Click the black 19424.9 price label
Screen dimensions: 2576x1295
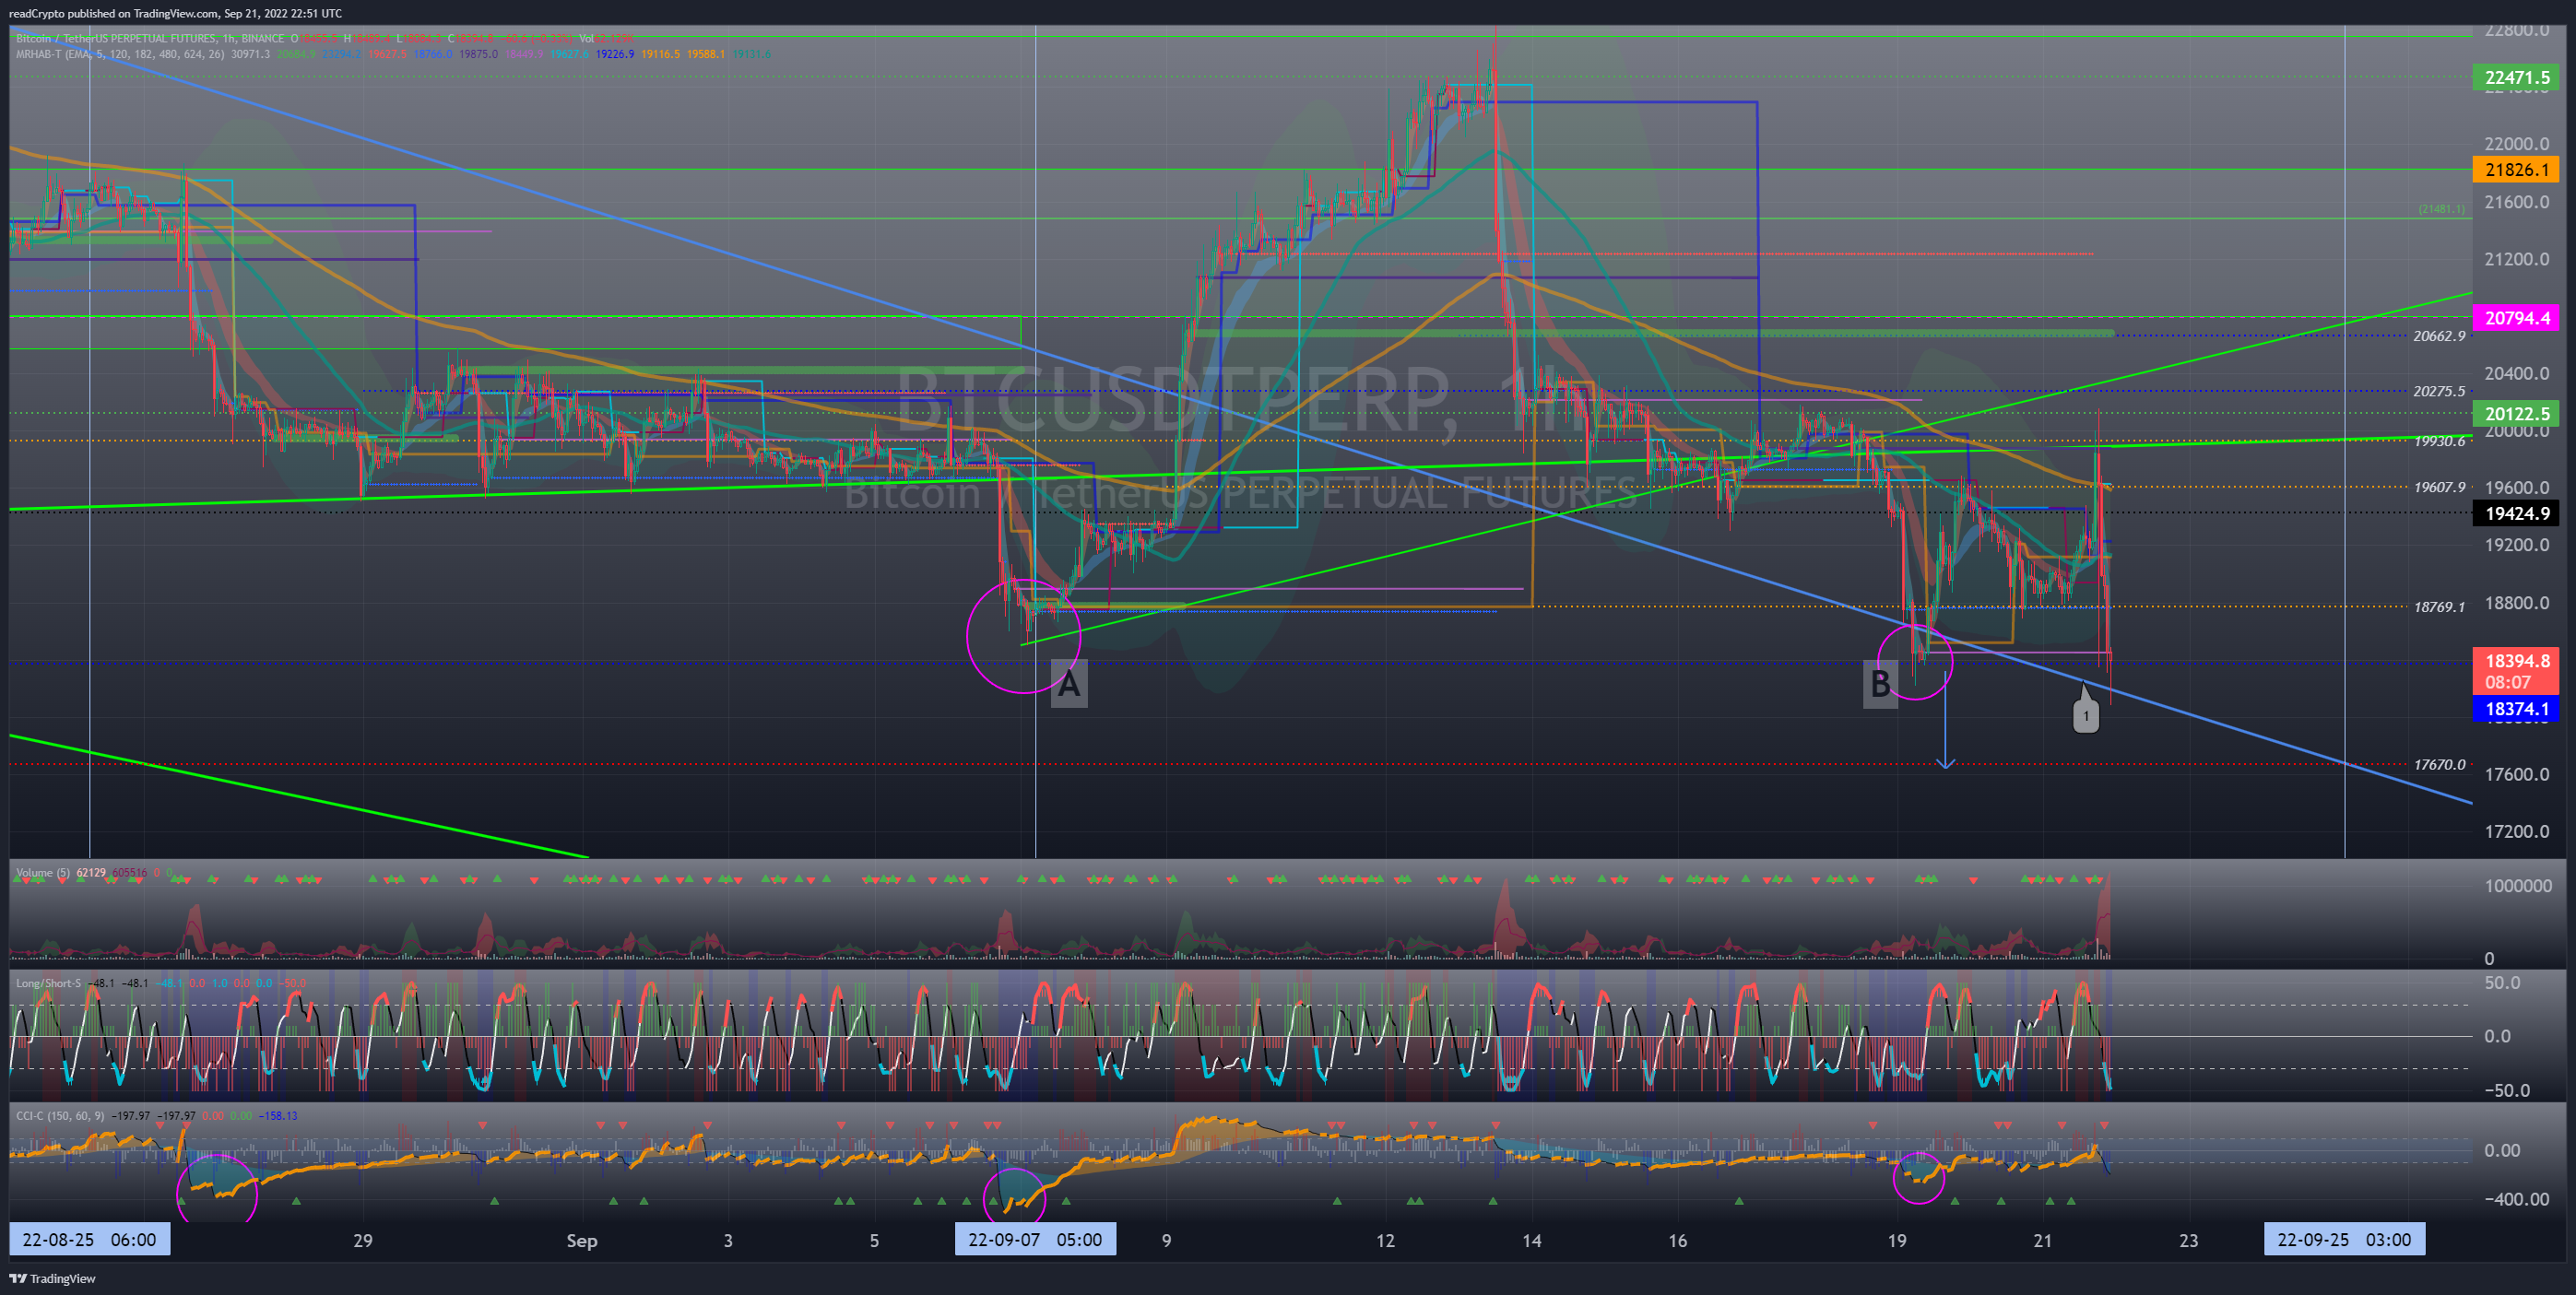tap(2516, 513)
